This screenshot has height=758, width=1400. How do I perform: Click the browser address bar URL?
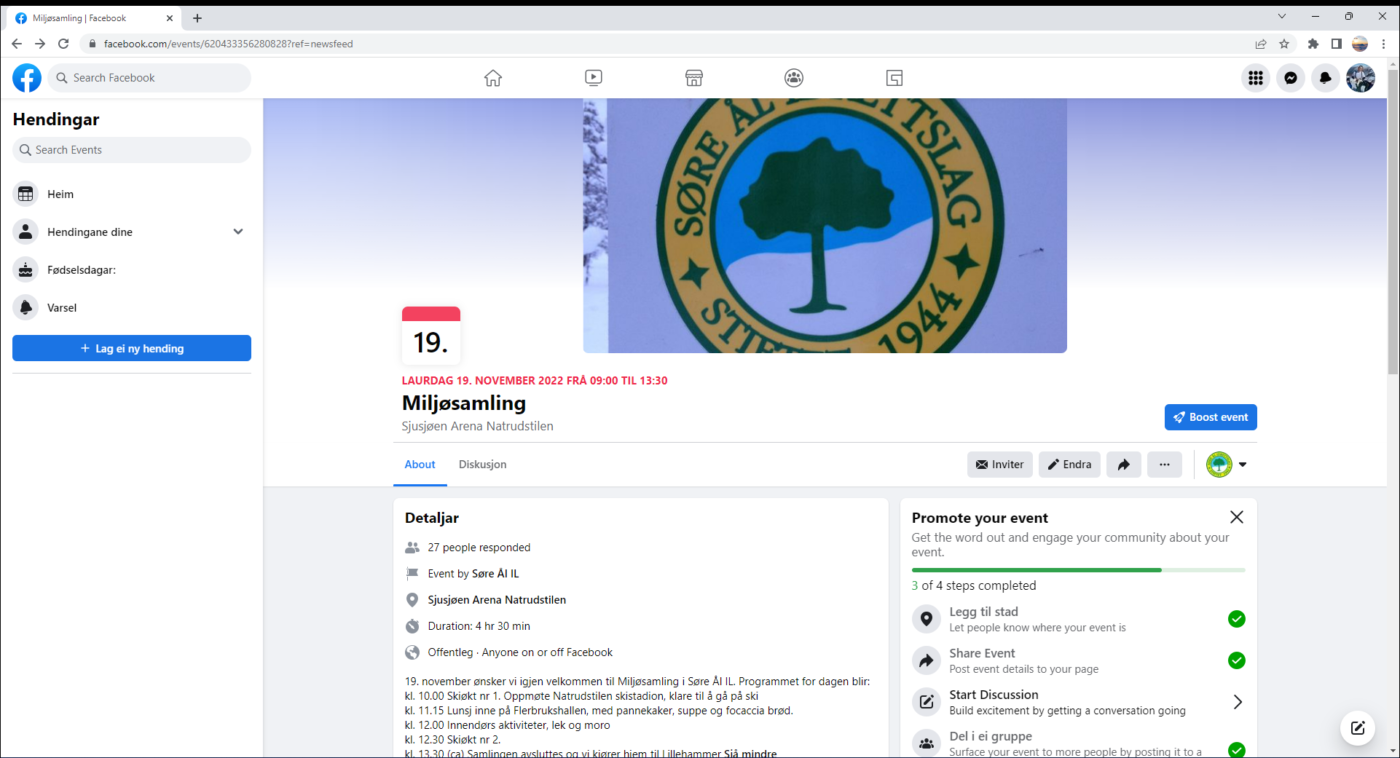tap(228, 44)
